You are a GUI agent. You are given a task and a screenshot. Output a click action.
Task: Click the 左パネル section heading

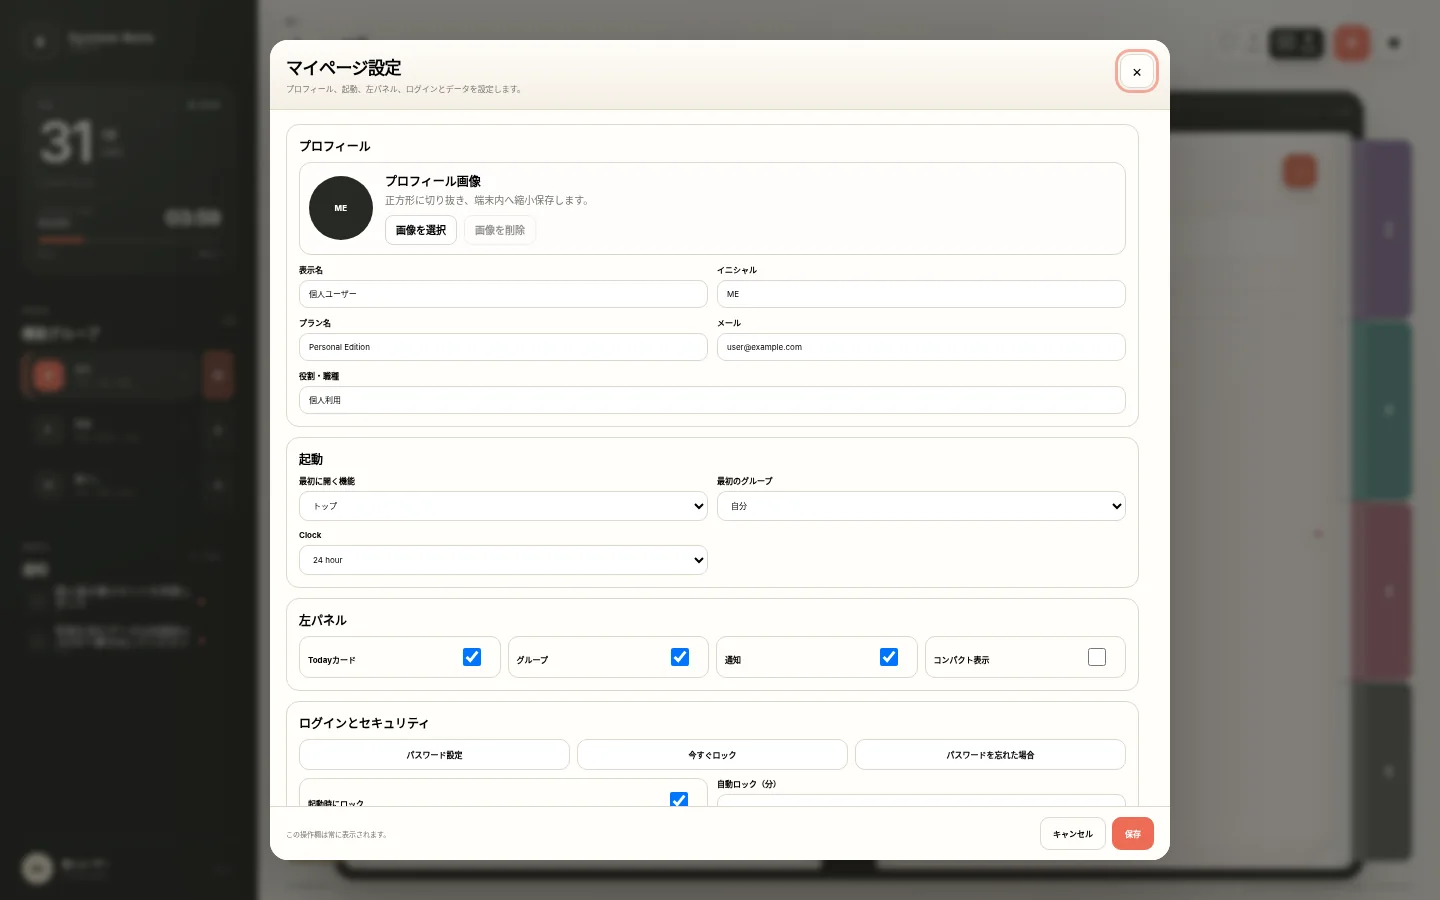click(323, 620)
